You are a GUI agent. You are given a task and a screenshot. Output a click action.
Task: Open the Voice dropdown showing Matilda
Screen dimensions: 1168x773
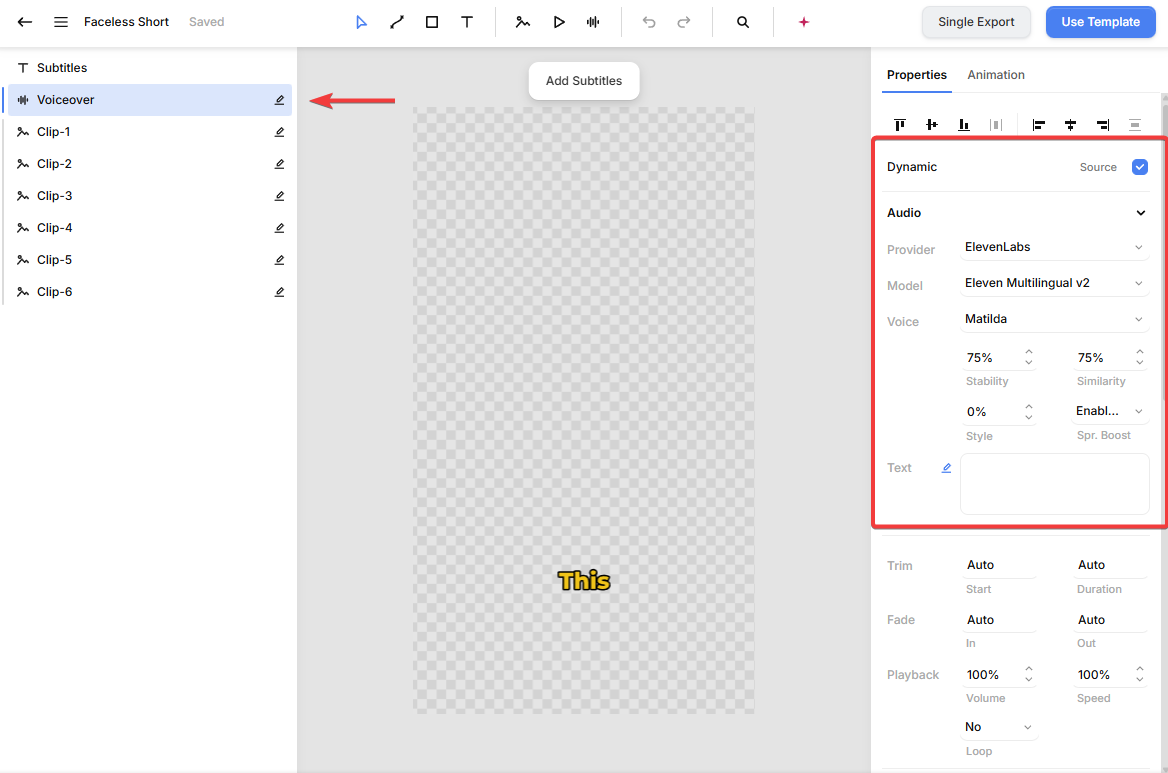pyautogui.click(x=1054, y=319)
